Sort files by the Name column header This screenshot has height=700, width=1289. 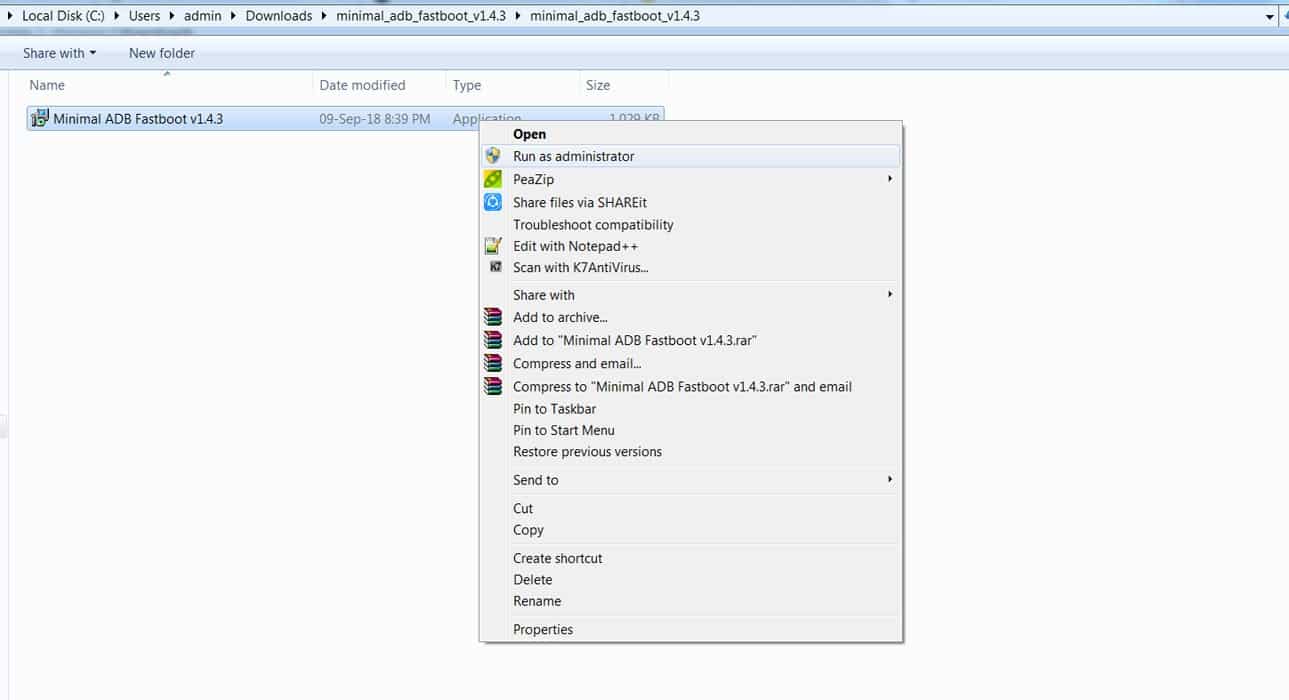point(47,85)
